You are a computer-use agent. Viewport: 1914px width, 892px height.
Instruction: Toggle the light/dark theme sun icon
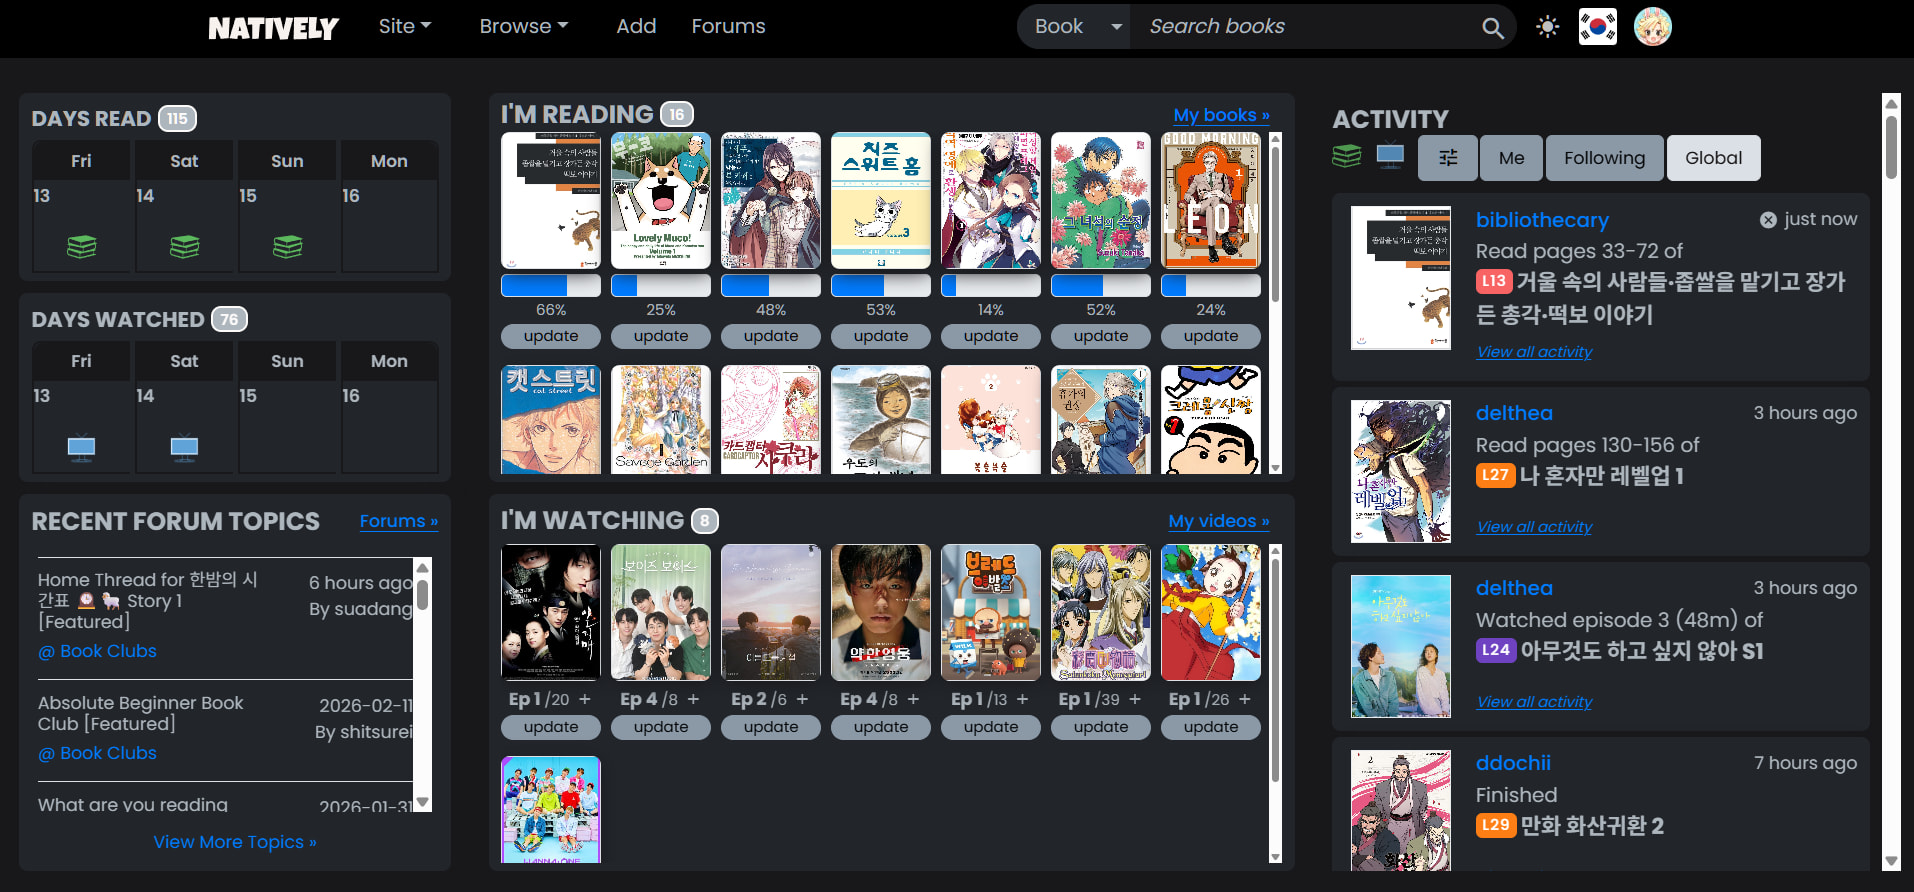click(1547, 27)
